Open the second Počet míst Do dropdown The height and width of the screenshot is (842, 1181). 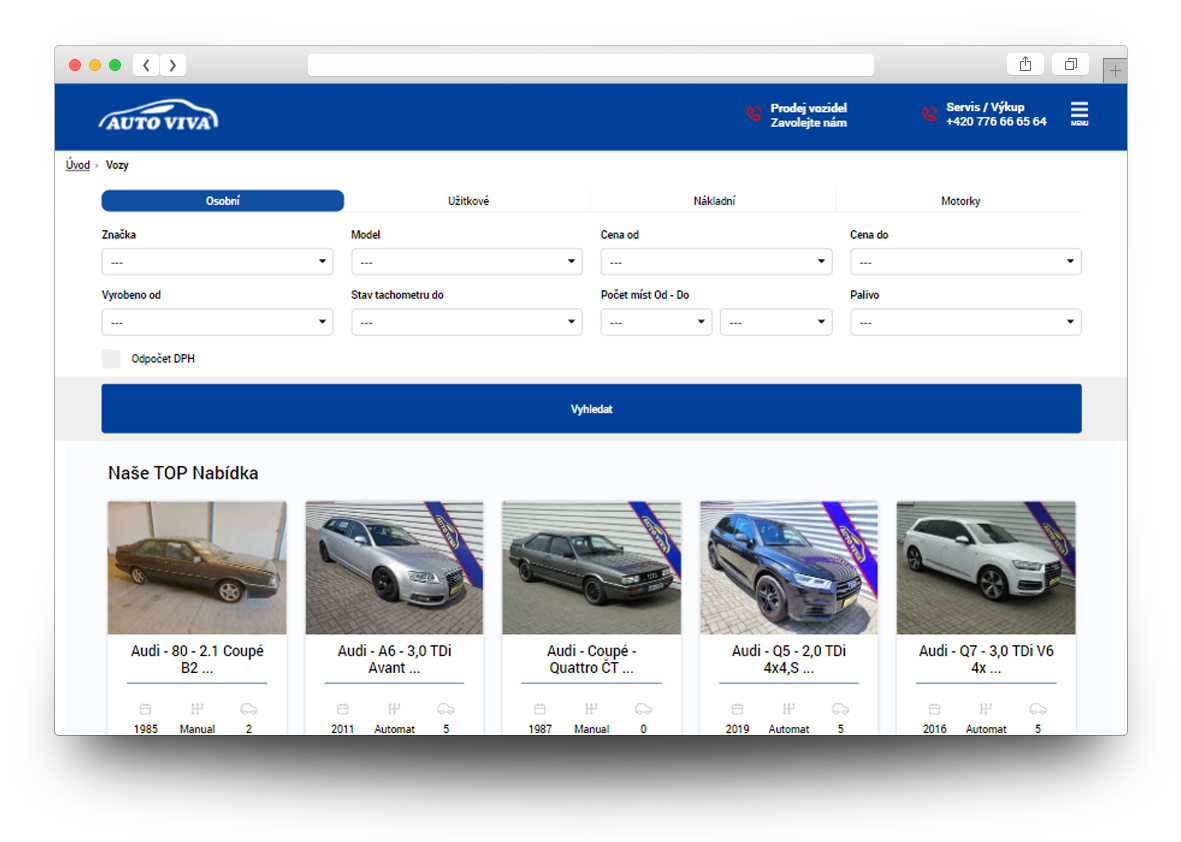(776, 322)
